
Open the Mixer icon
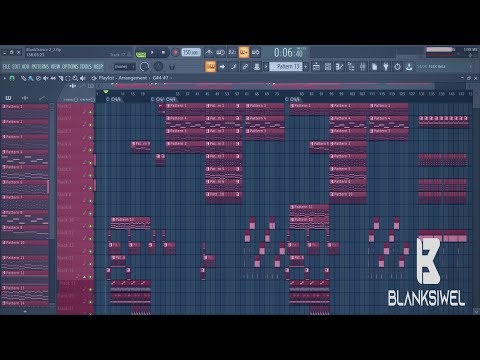(x=362, y=67)
